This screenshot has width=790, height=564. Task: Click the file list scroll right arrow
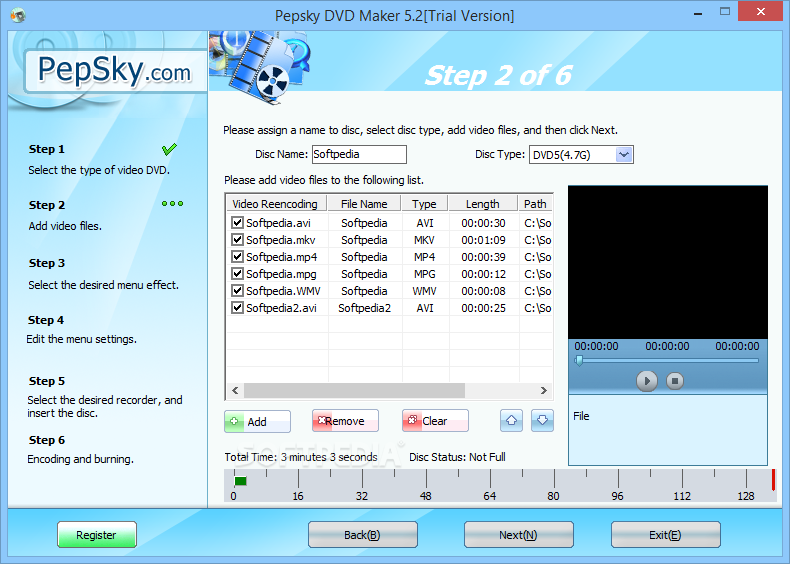544,390
